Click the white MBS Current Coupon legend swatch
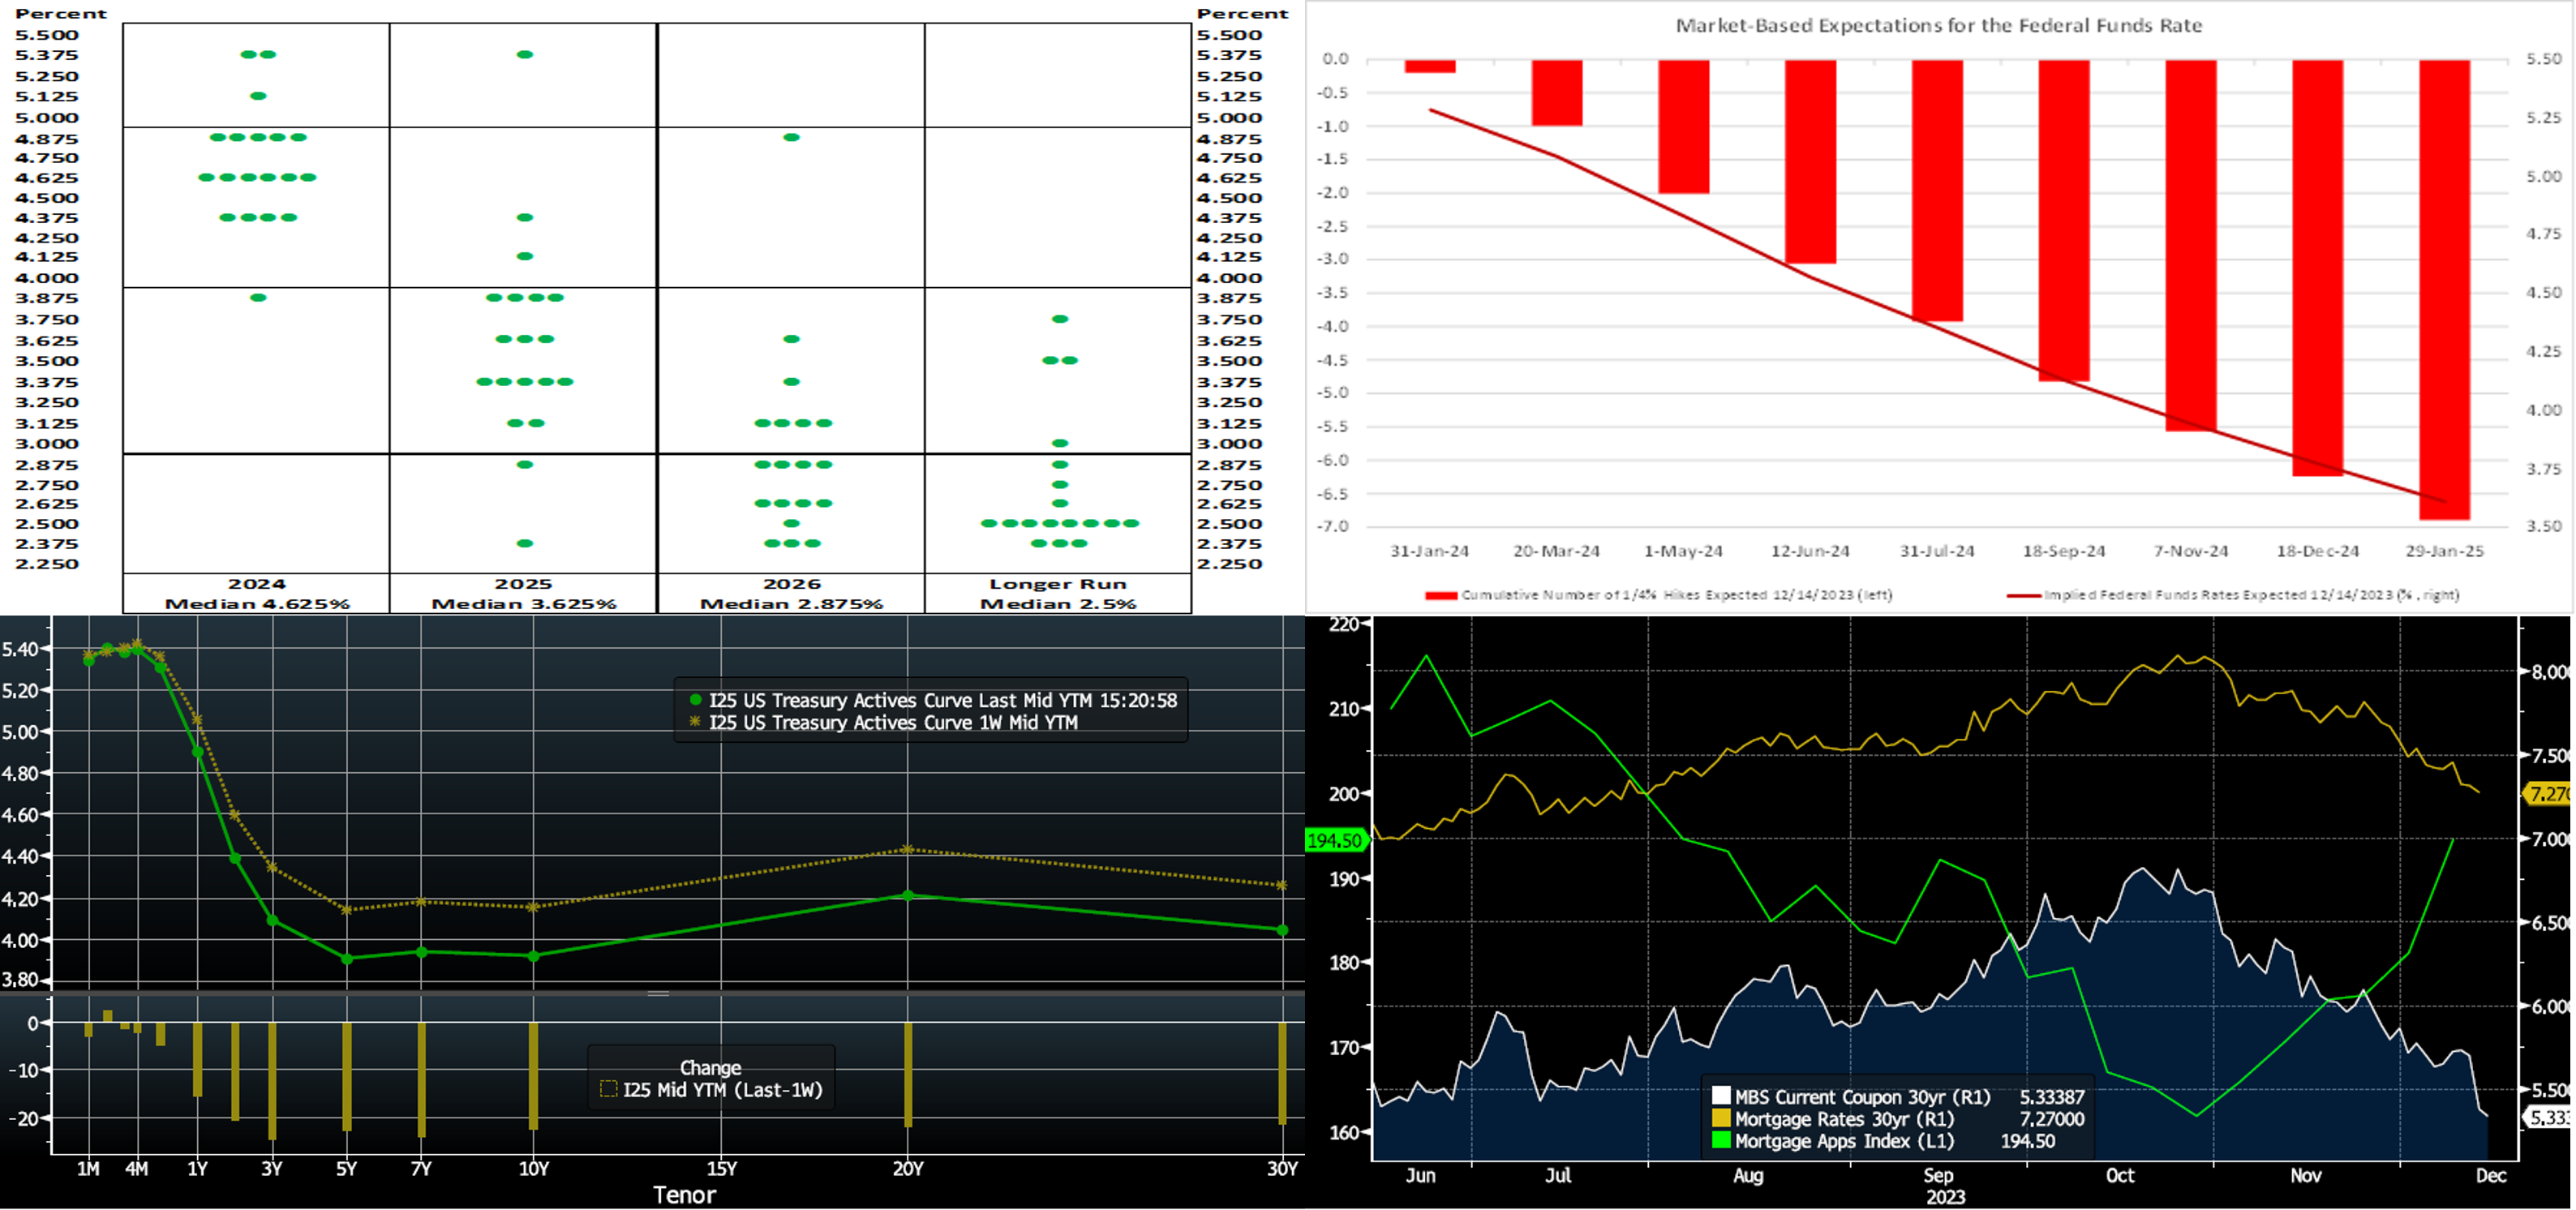 (1721, 1096)
